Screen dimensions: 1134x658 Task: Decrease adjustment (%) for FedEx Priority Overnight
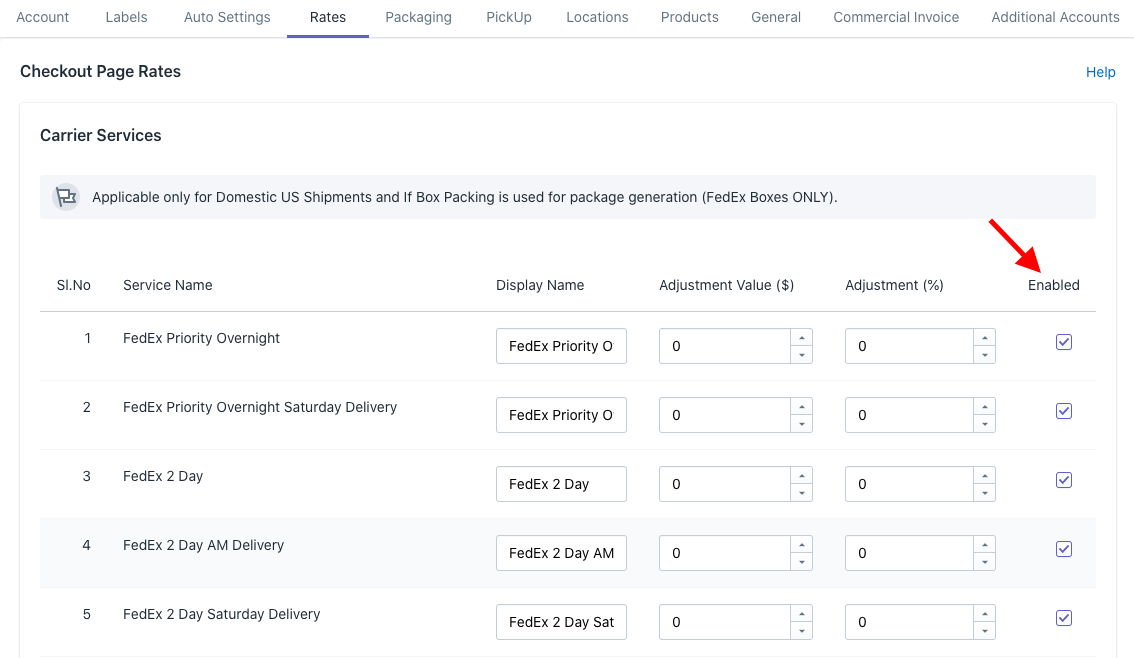(984, 355)
